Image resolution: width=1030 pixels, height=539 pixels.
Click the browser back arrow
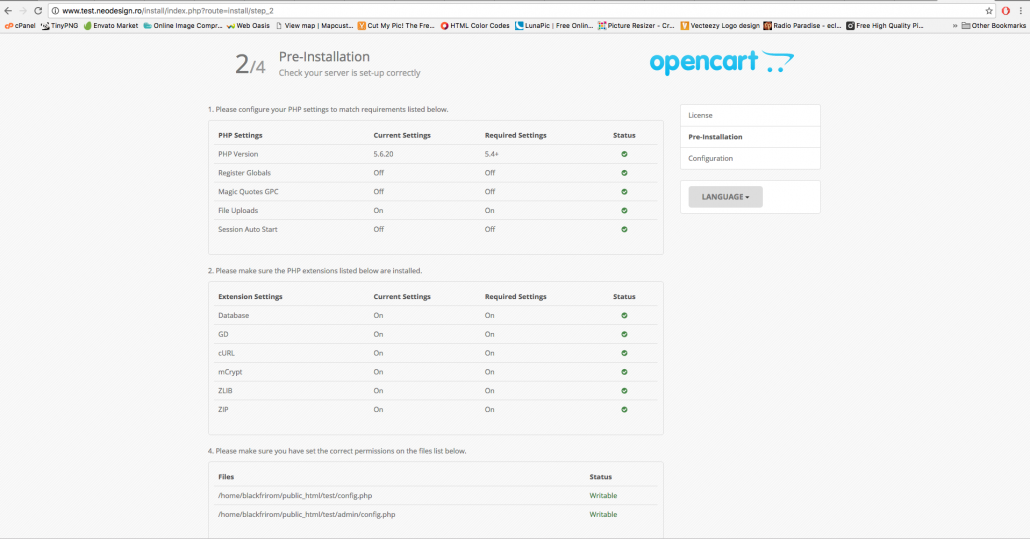pyautogui.click(x=8, y=11)
